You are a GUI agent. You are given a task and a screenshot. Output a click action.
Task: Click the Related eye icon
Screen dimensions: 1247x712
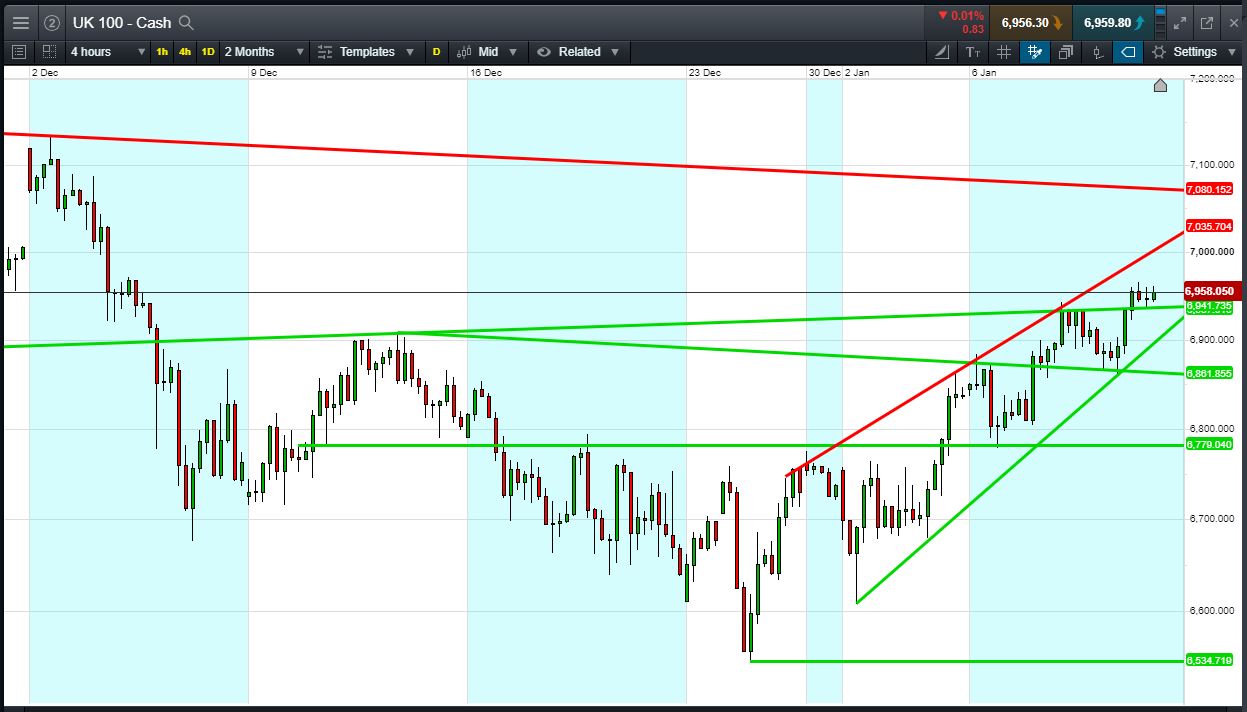coord(544,52)
